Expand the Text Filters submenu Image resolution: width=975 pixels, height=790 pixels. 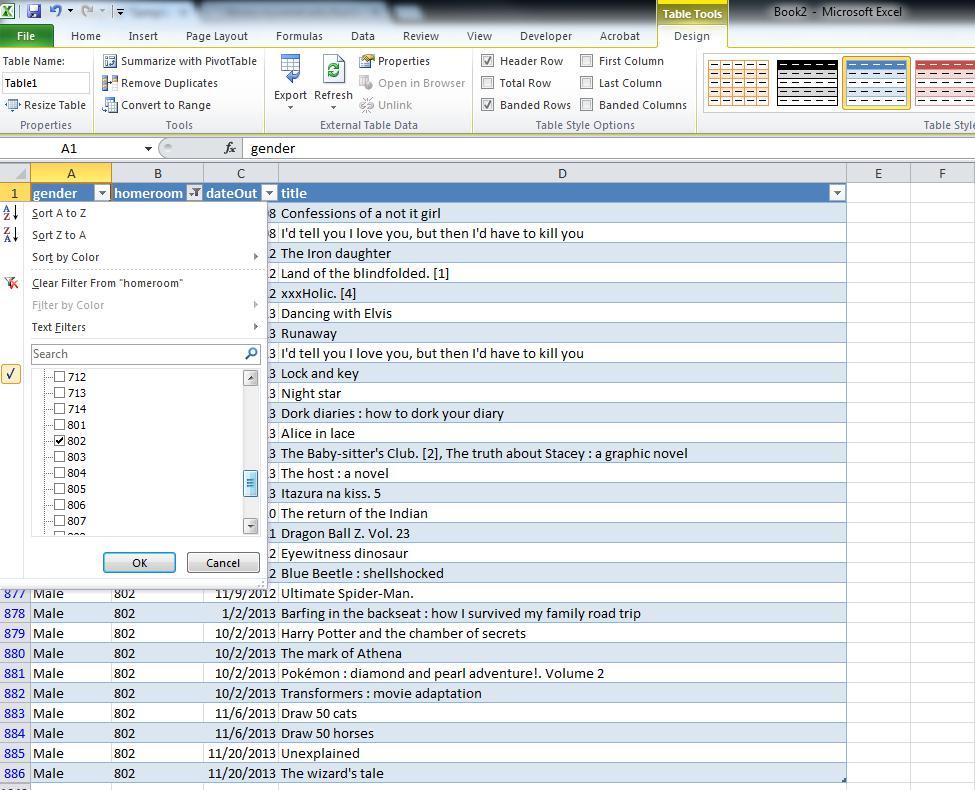coord(59,327)
